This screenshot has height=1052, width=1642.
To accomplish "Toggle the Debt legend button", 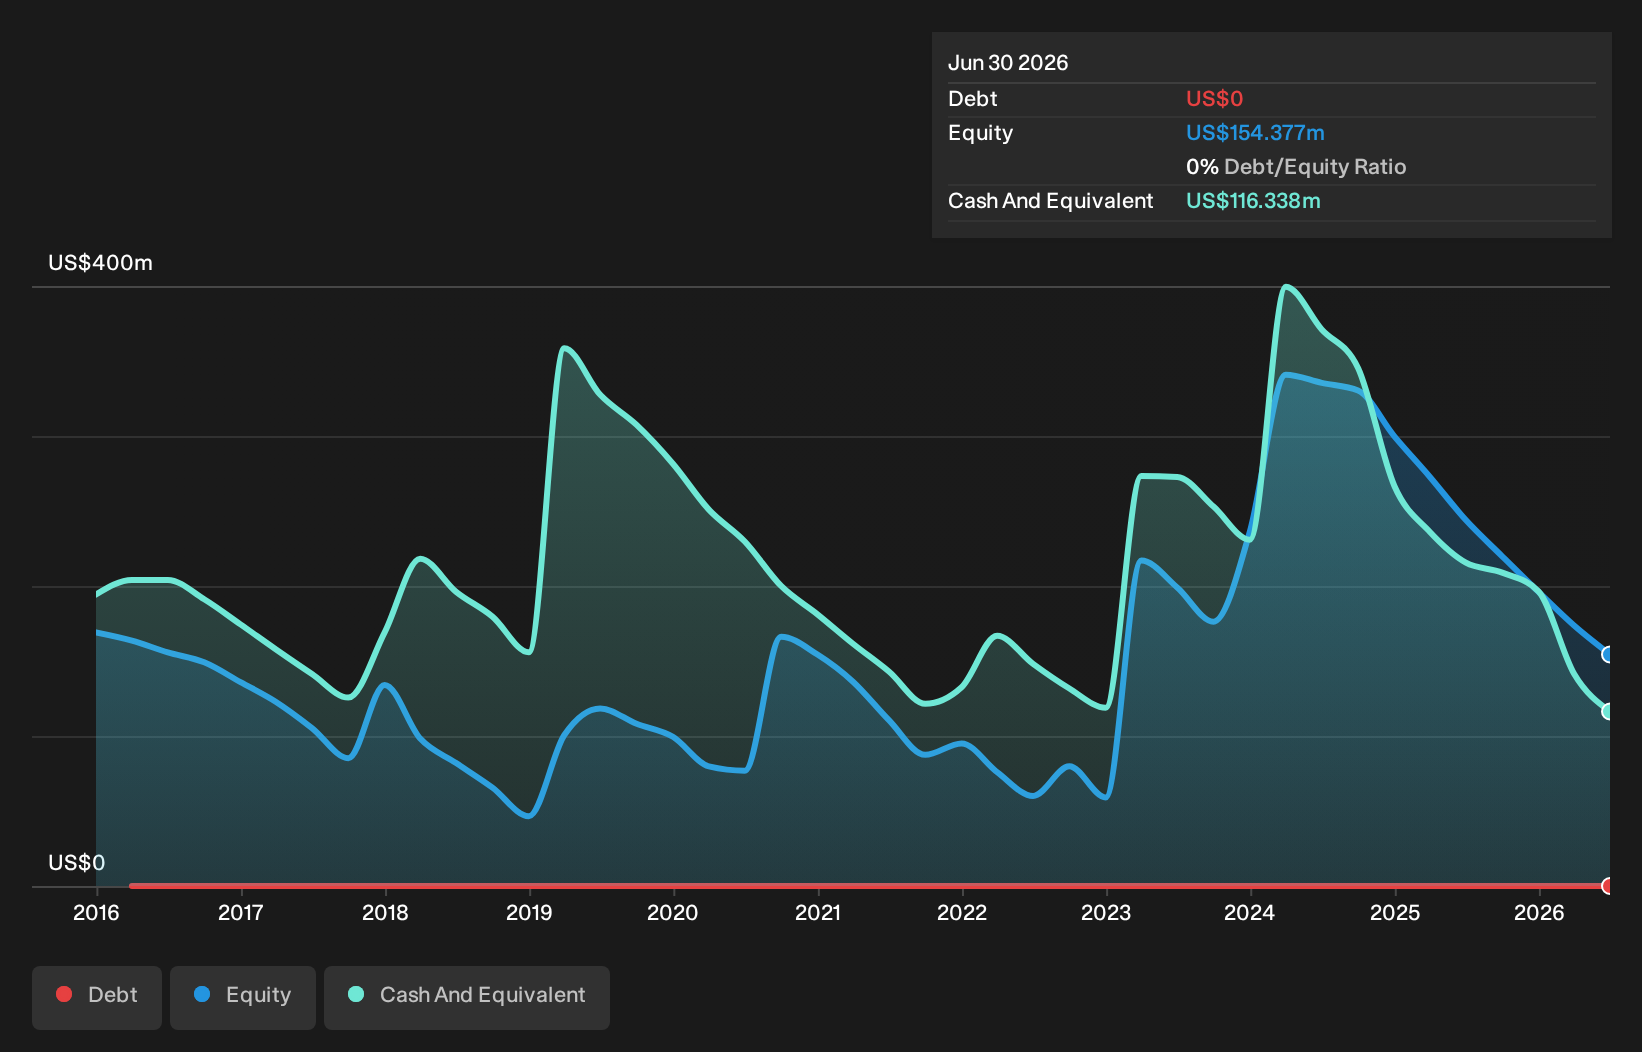I will 97,997.
